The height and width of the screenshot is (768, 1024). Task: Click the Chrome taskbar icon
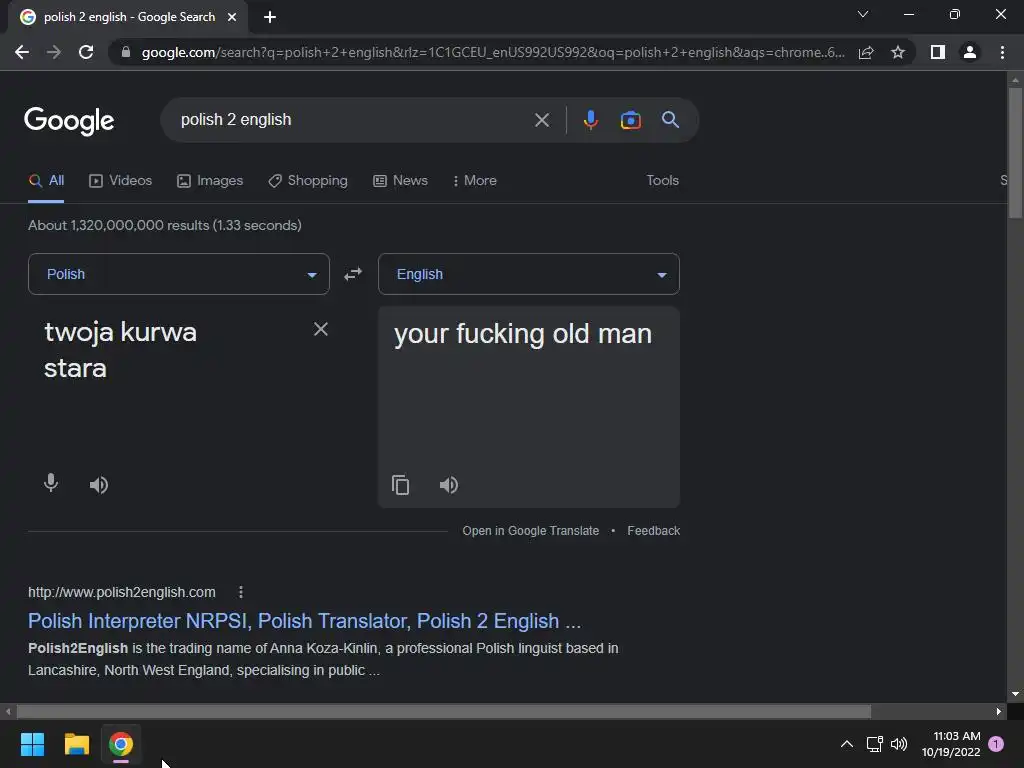pos(121,744)
